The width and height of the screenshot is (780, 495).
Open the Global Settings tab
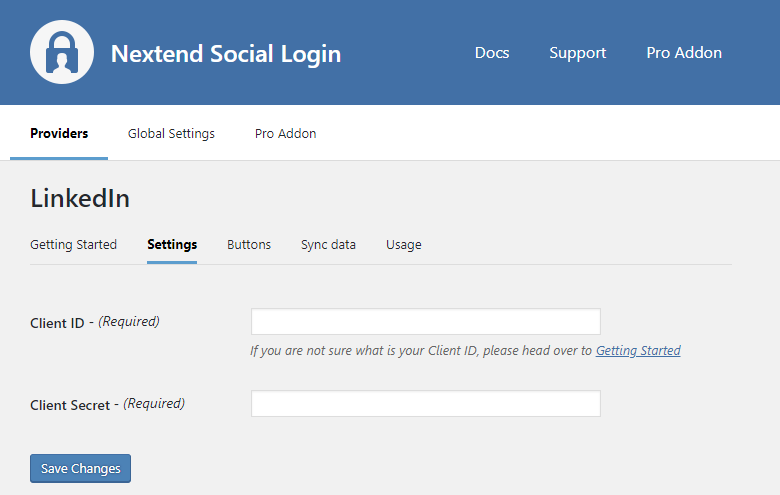[x=171, y=133]
